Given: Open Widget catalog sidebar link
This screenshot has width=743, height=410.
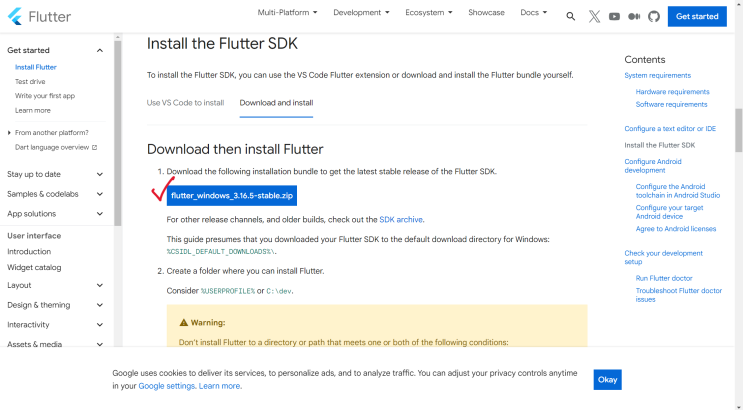Looking at the screenshot, I should click(34, 268).
